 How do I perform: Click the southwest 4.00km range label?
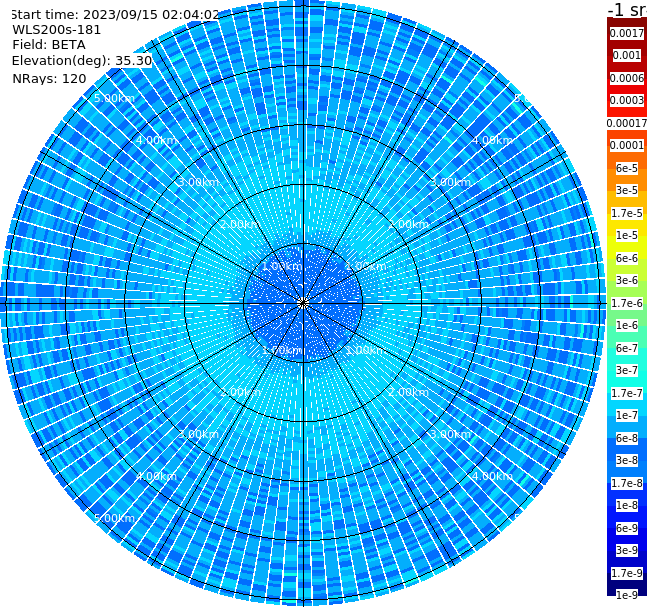[156, 476]
